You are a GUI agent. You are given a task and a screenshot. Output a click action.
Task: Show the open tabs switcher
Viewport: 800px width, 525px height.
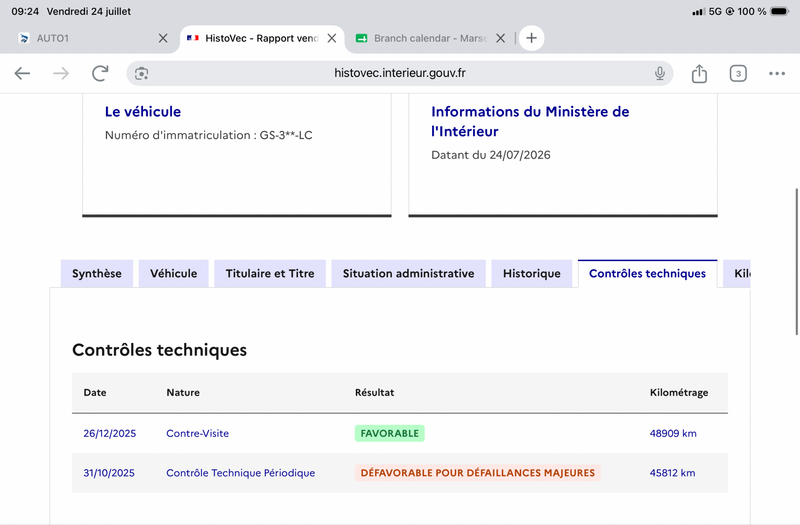(738, 73)
